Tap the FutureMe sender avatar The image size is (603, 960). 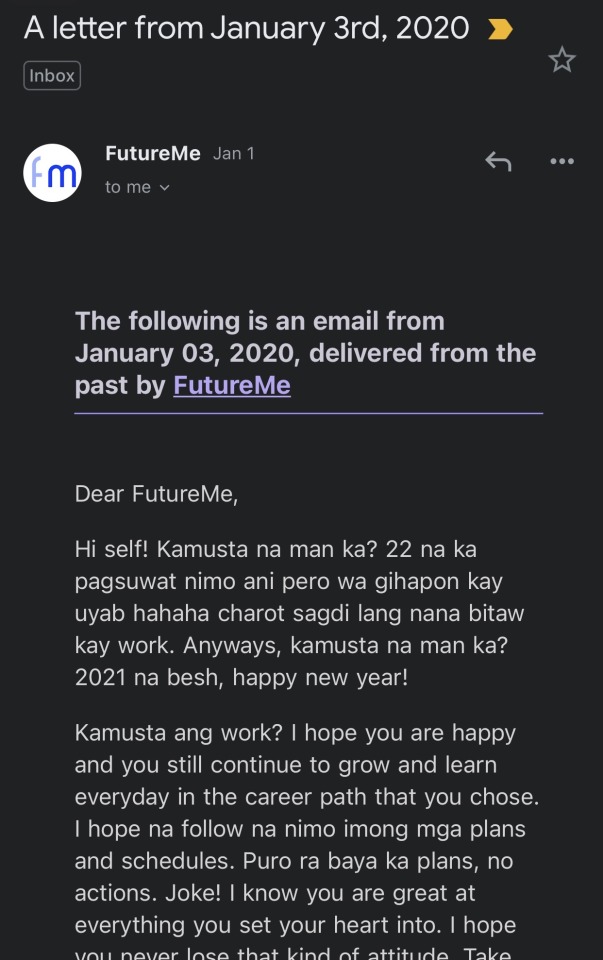(x=52, y=173)
